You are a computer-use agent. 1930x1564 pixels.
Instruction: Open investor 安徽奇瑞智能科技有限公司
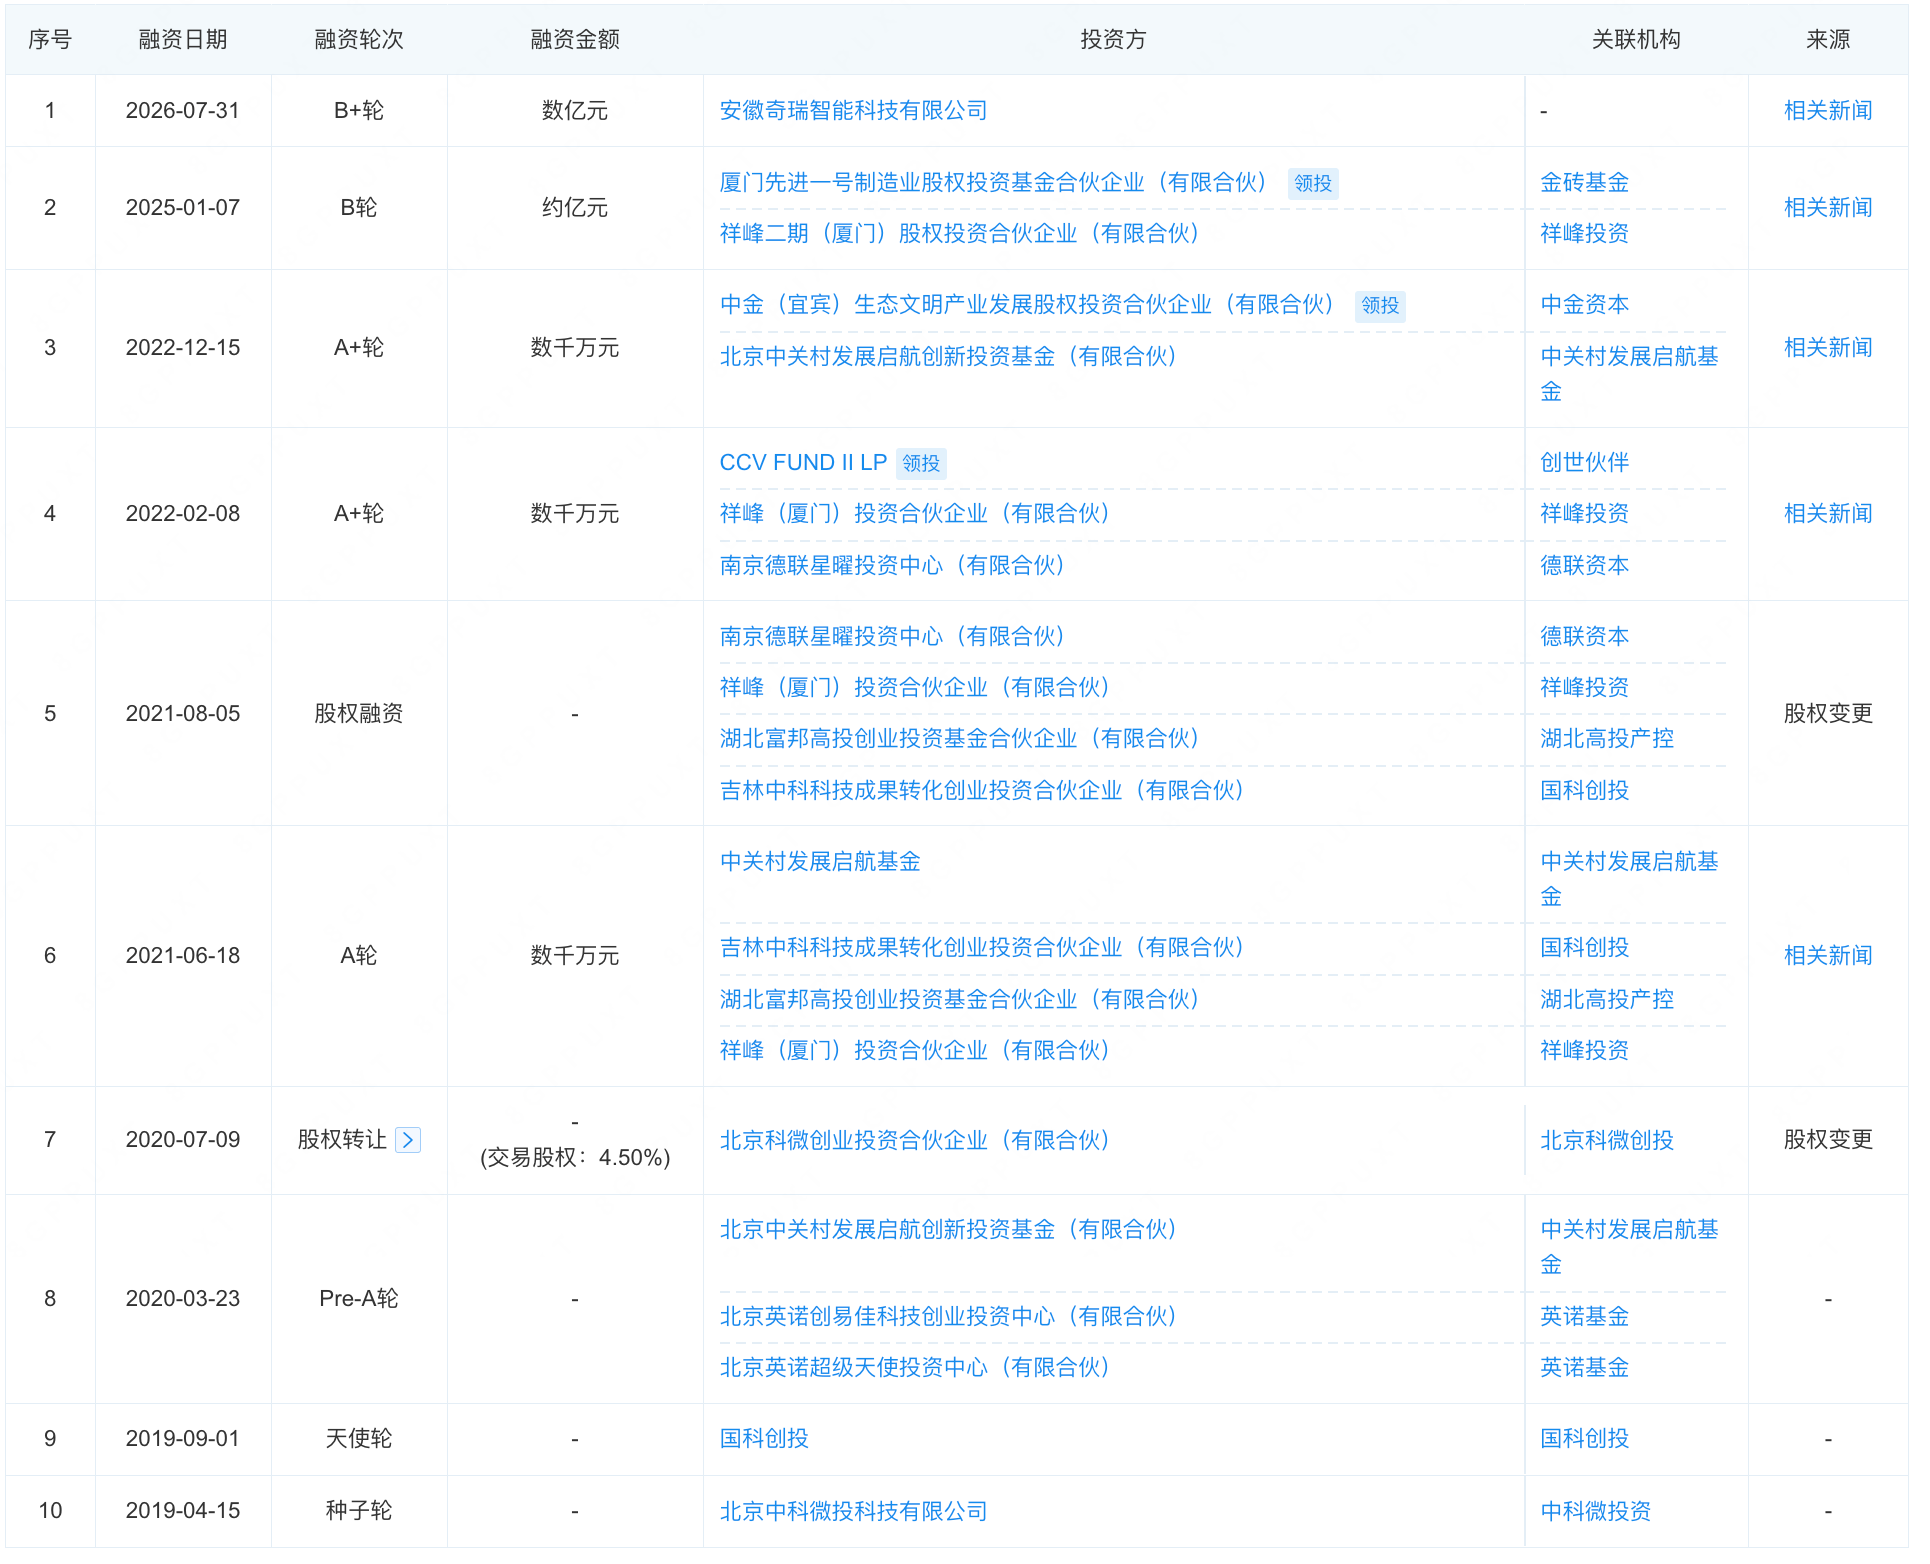coord(853,111)
